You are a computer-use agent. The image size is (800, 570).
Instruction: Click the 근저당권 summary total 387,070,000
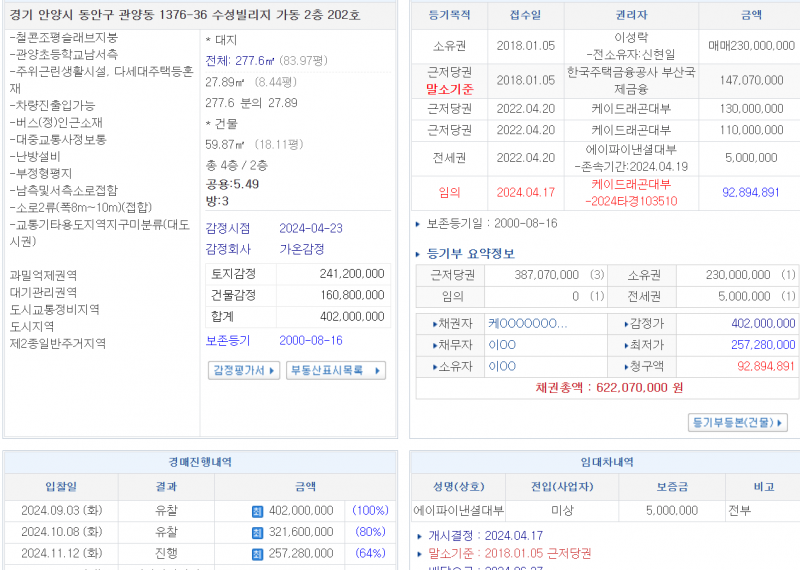pos(546,275)
